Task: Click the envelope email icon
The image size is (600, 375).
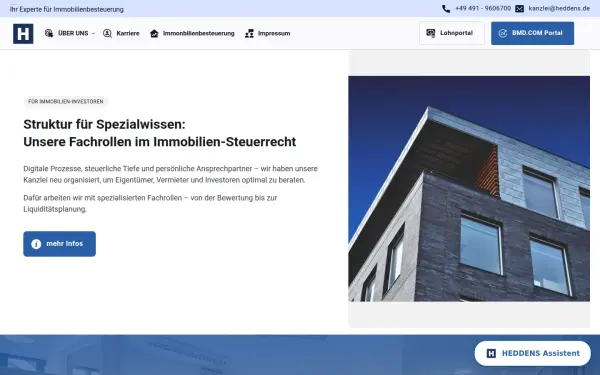Action: [x=519, y=8]
